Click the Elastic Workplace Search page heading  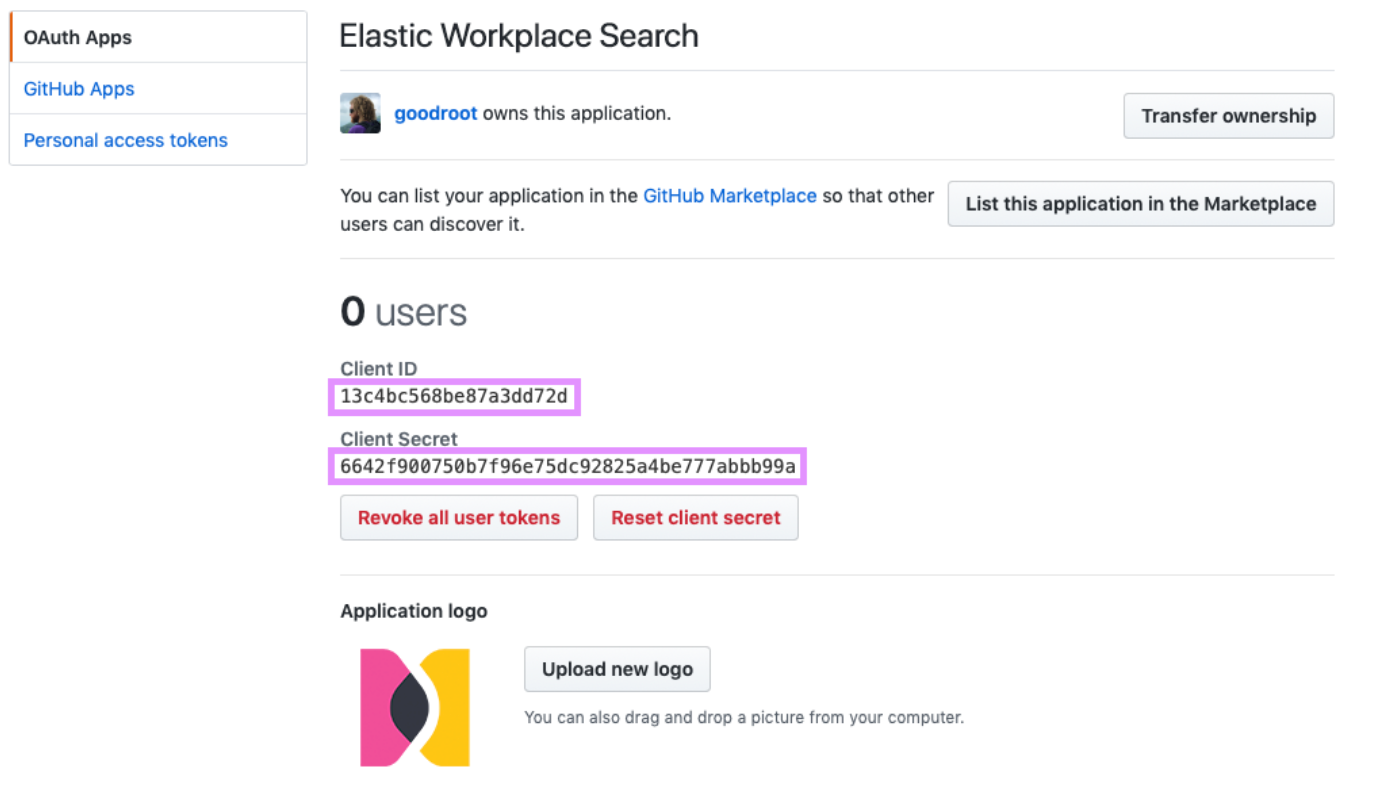pos(519,36)
